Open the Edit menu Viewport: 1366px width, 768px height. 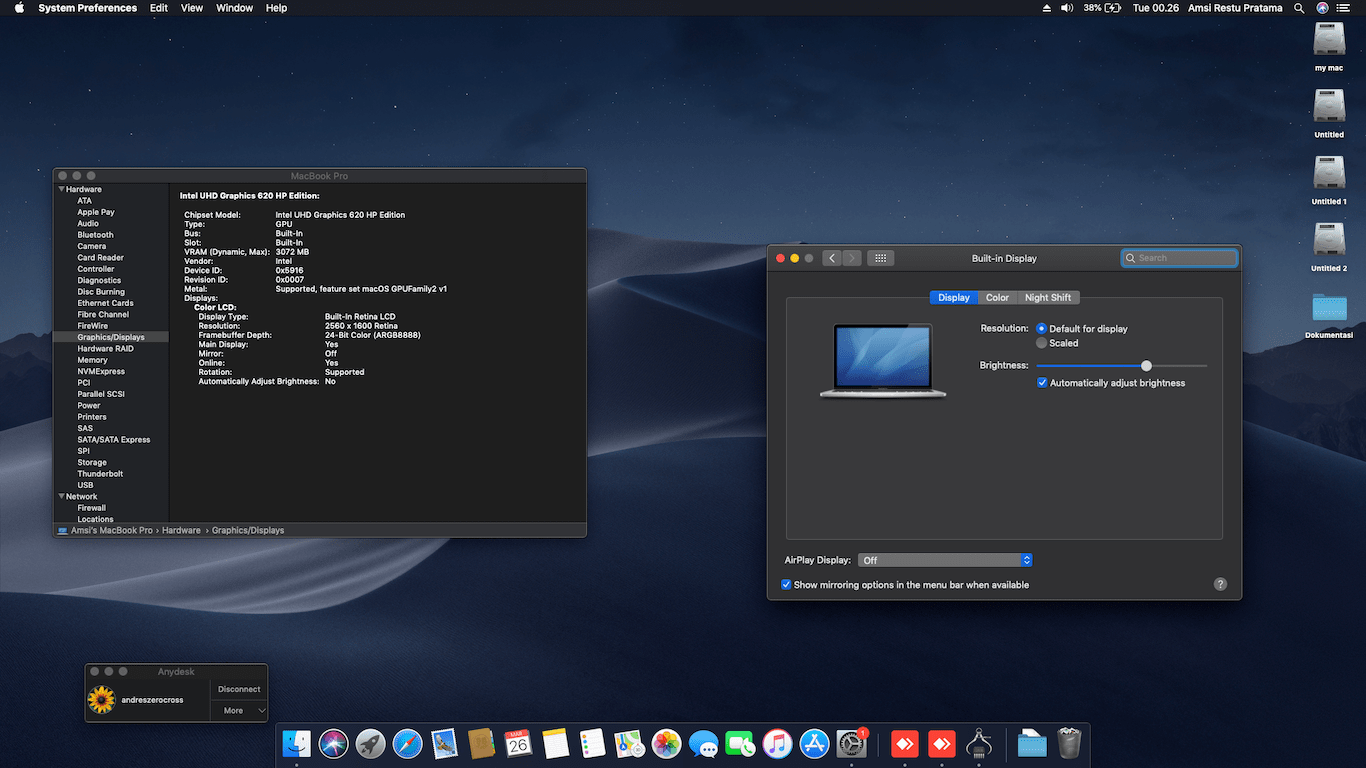pyautogui.click(x=159, y=8)
